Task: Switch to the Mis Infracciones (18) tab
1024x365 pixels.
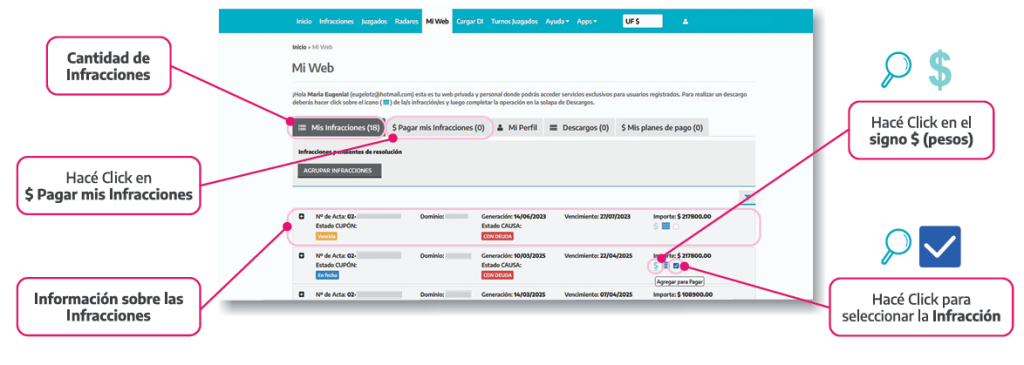Action: [339, 128]
